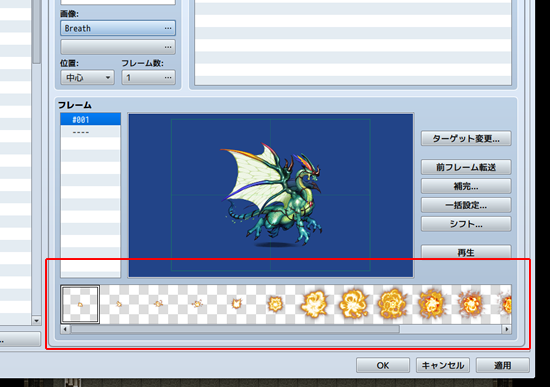Select the eighth bright explosion cell thumbnail
Viewport: 550px width, 387px height.
pos(353,304)
